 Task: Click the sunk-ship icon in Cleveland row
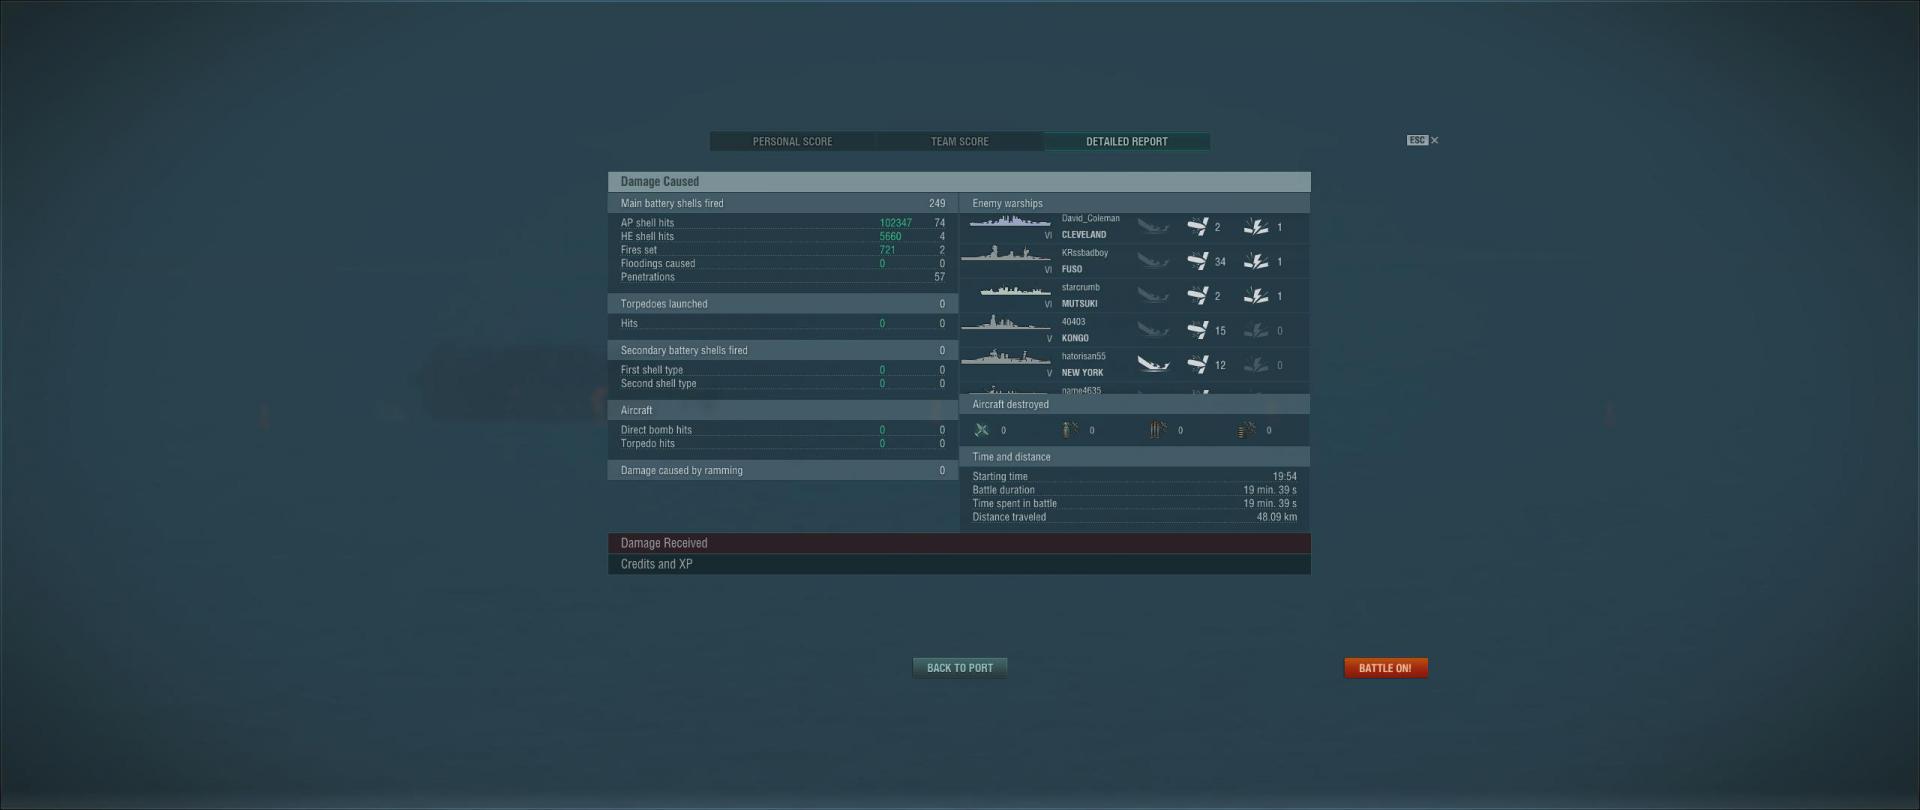(1153, 227)
